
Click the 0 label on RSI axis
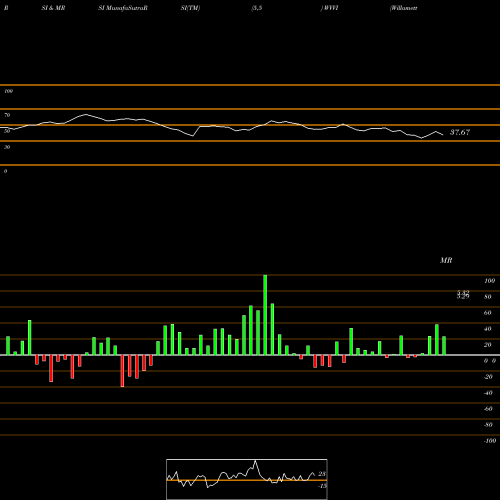[5, 171]
